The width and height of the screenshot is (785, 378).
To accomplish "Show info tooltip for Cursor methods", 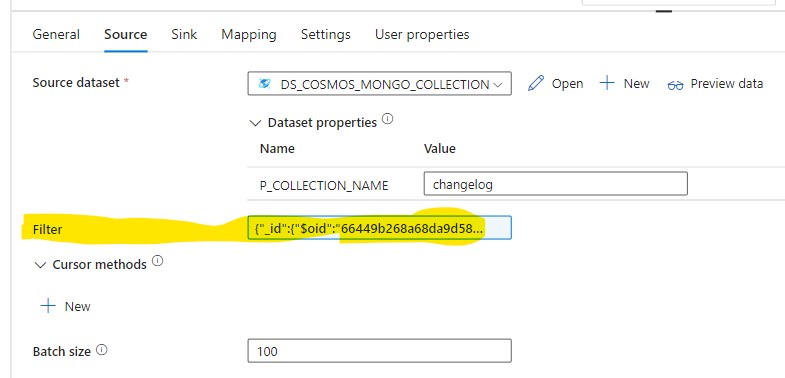I will pyautogui.click(x=157, y=261).
